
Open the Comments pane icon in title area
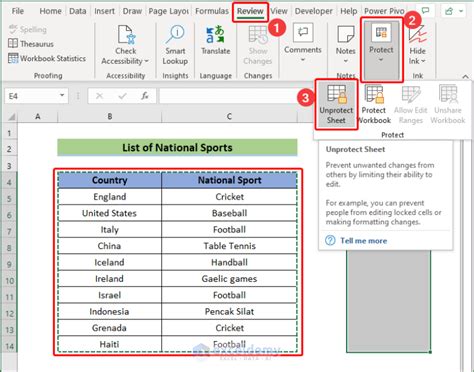pos(425,11)
